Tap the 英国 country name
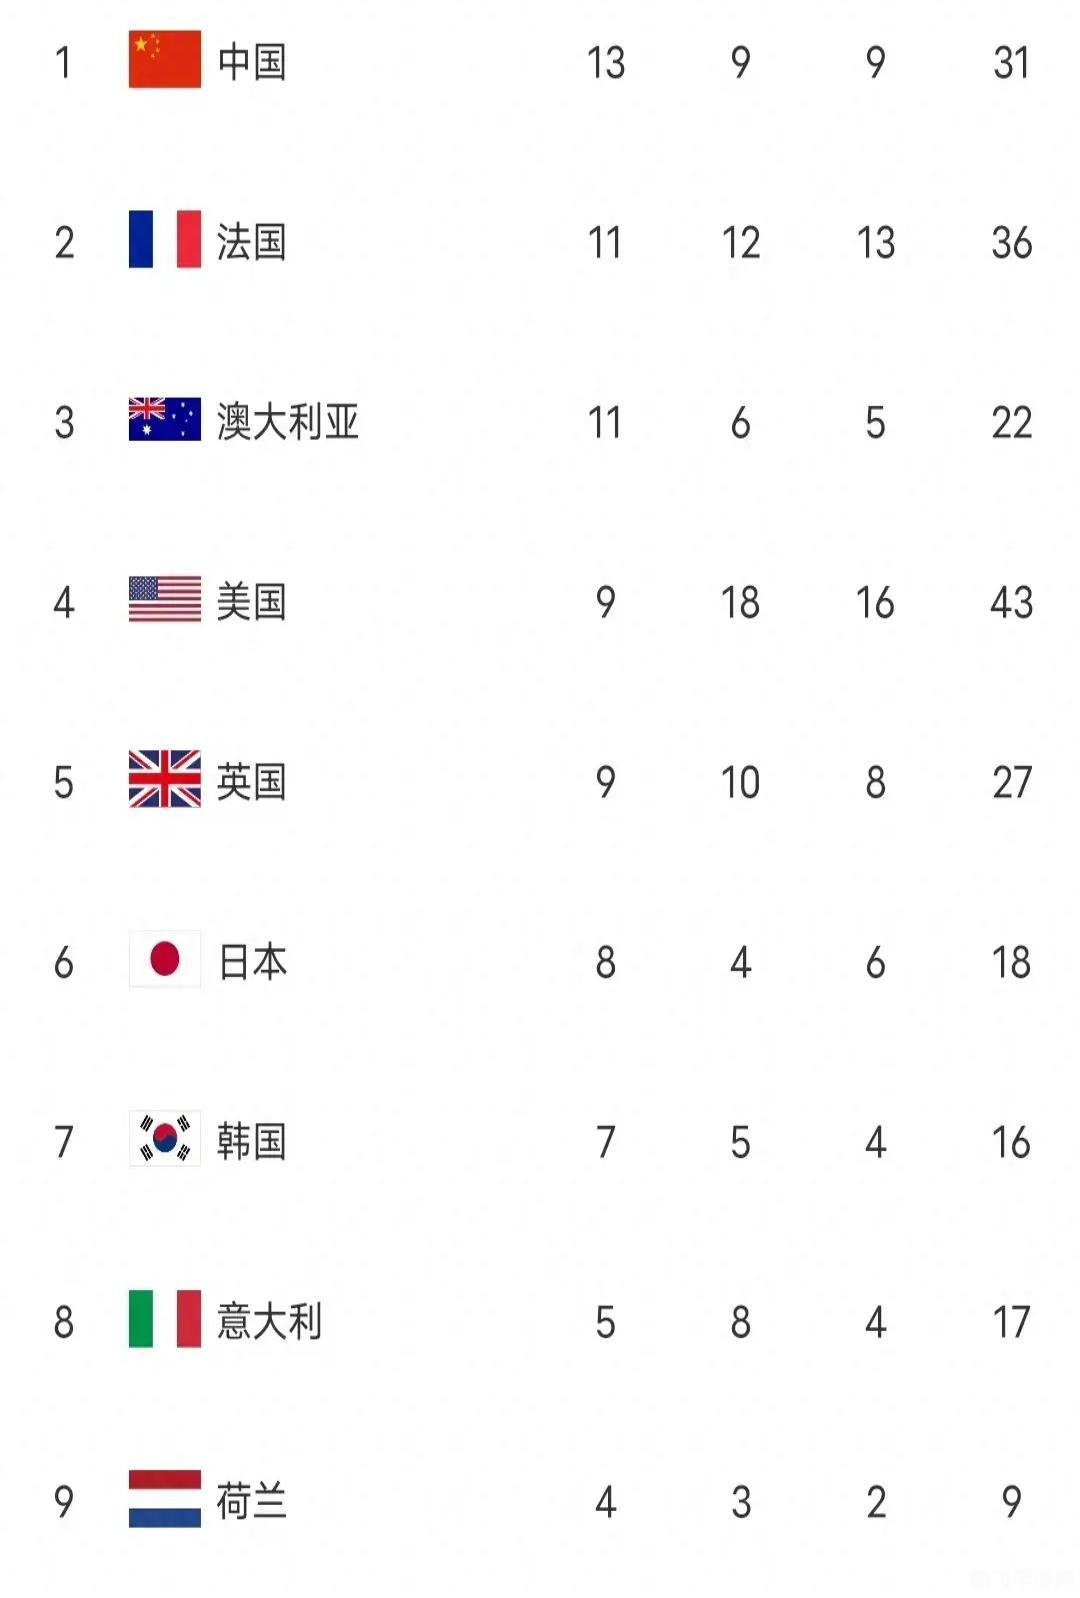1080x1598 pixels. pyautogui.click(x=252, y=782)
